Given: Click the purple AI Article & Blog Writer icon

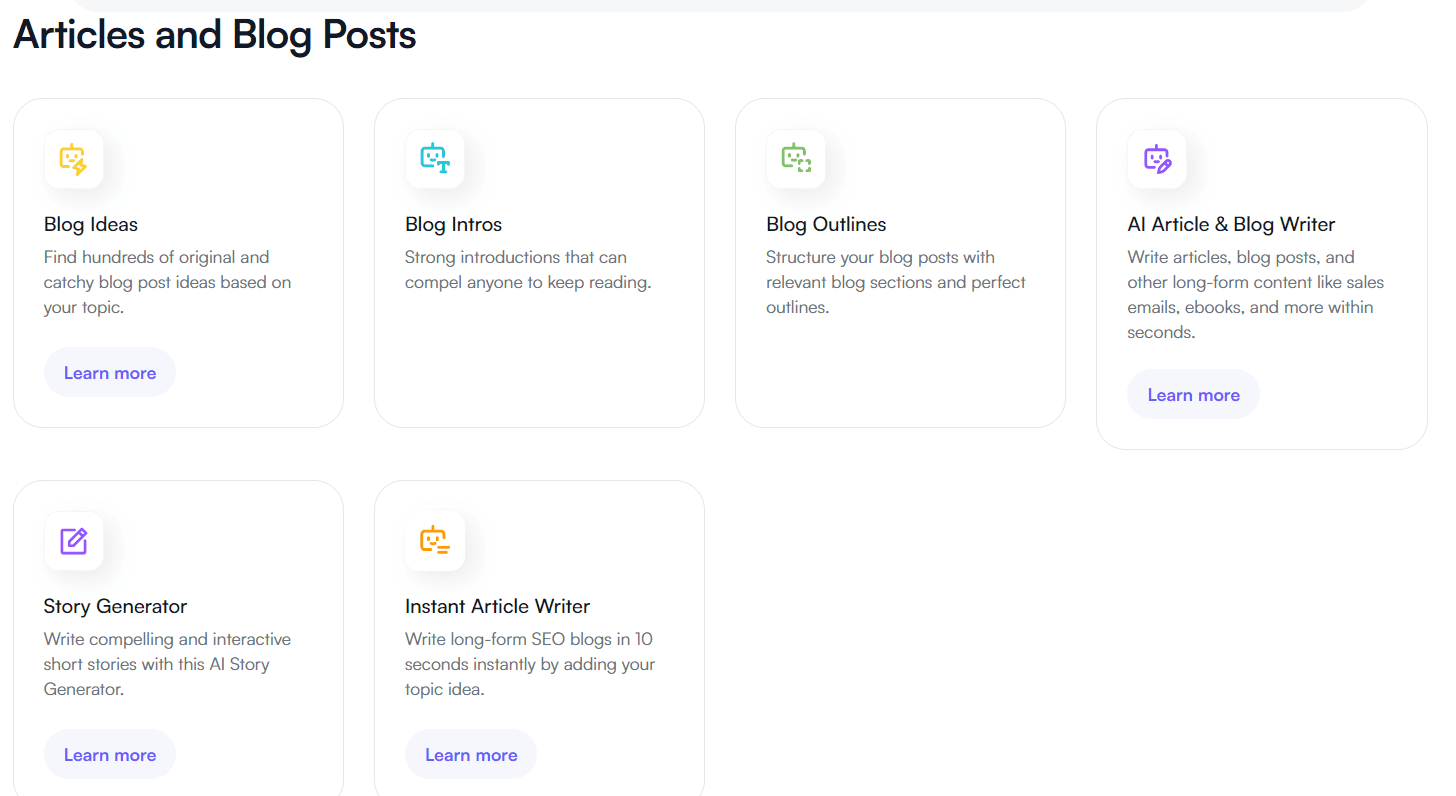Looking at the screenshot, I should (x=1157, y=159).
